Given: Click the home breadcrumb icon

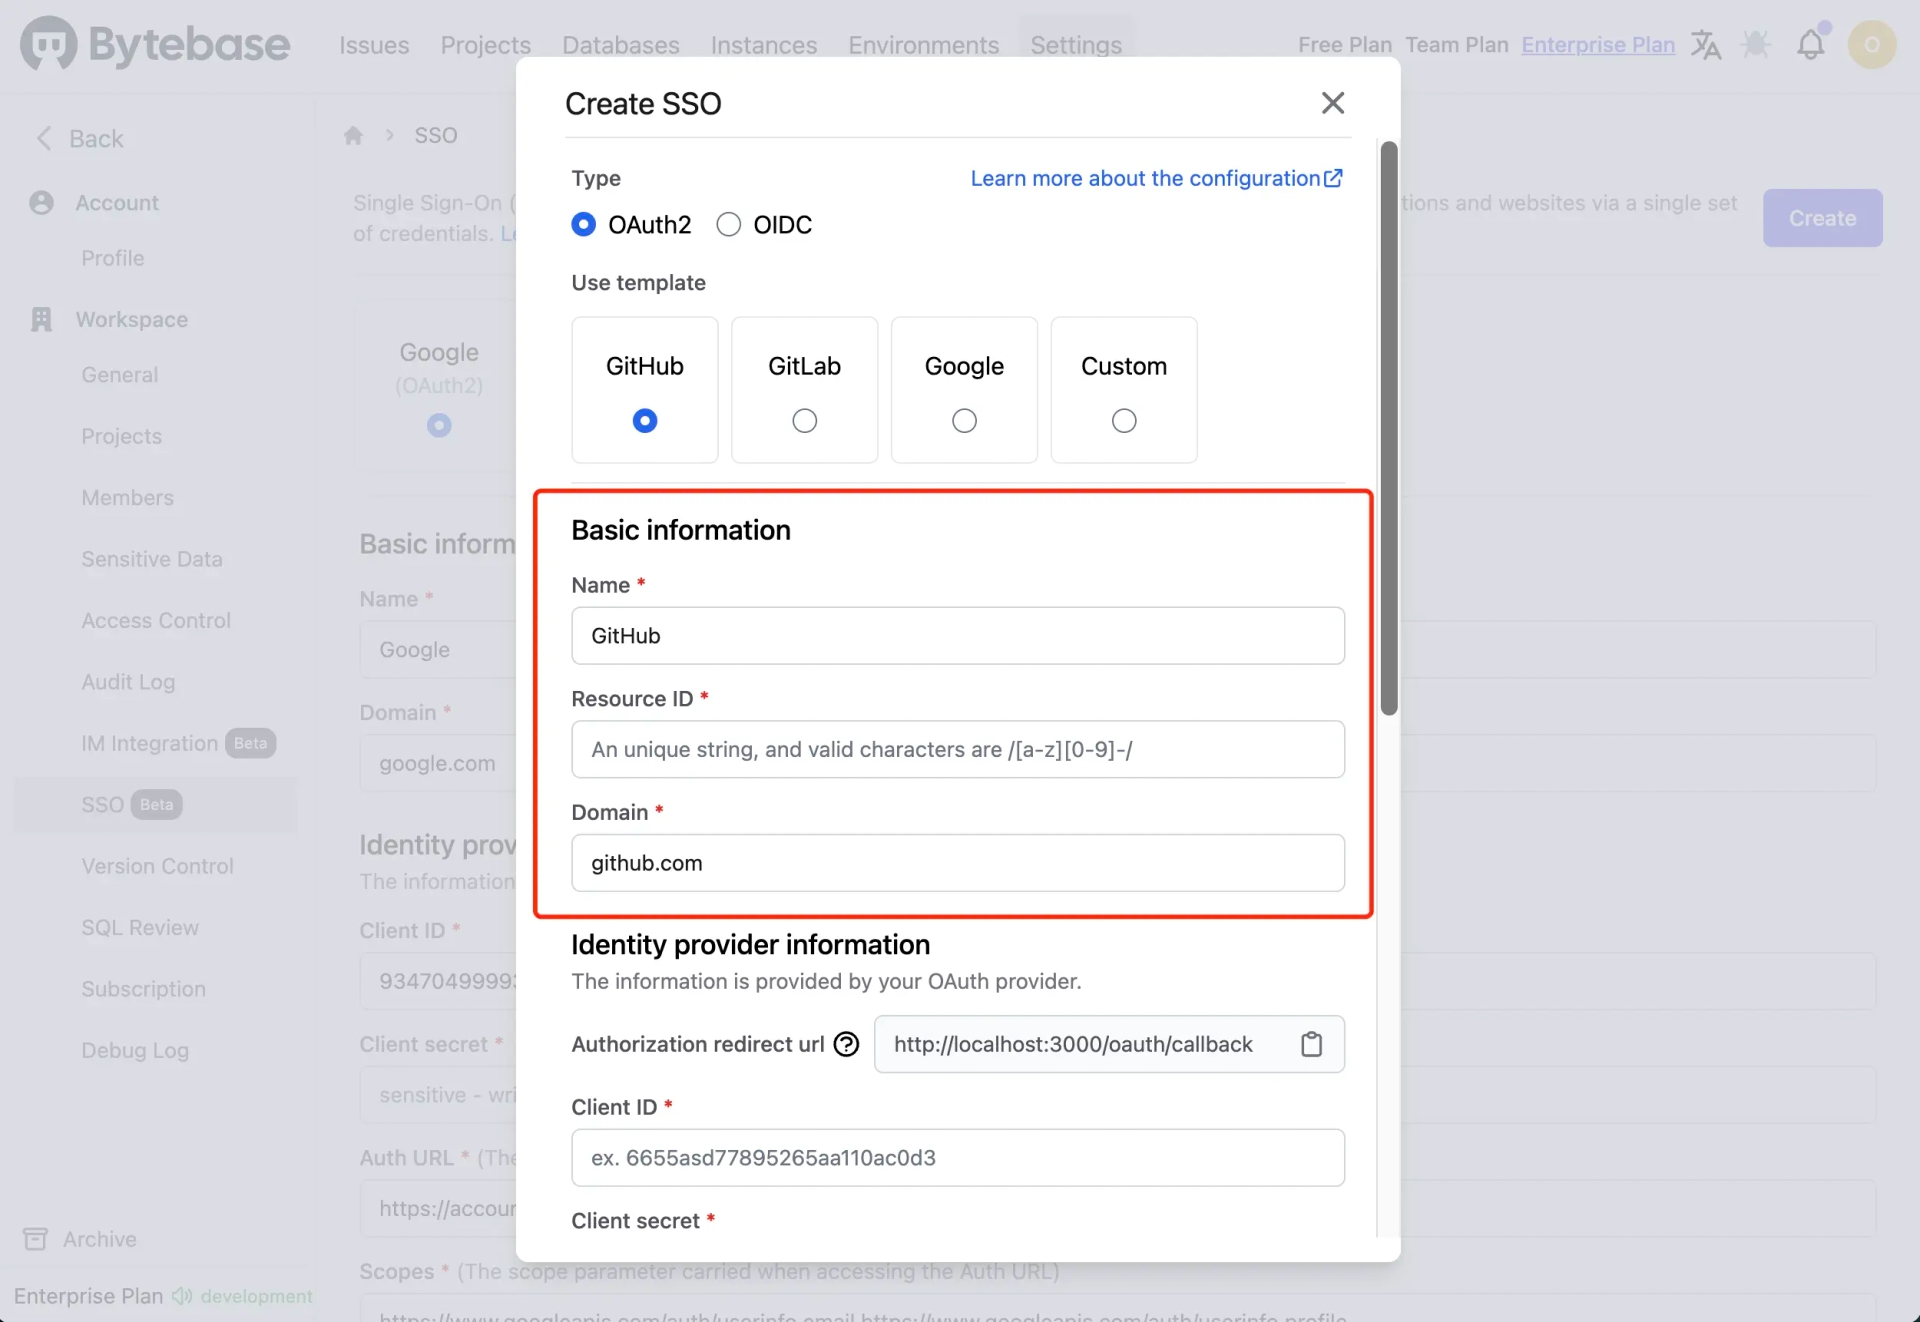Looking at the screenshot, I should coord(353,135).
